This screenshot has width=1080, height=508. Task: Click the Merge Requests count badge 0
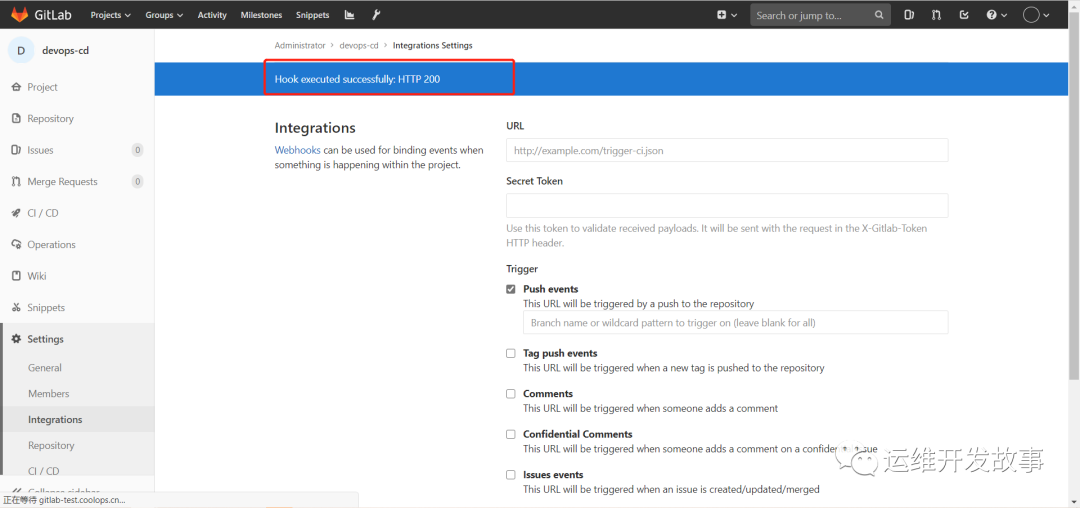coord(138,182)
